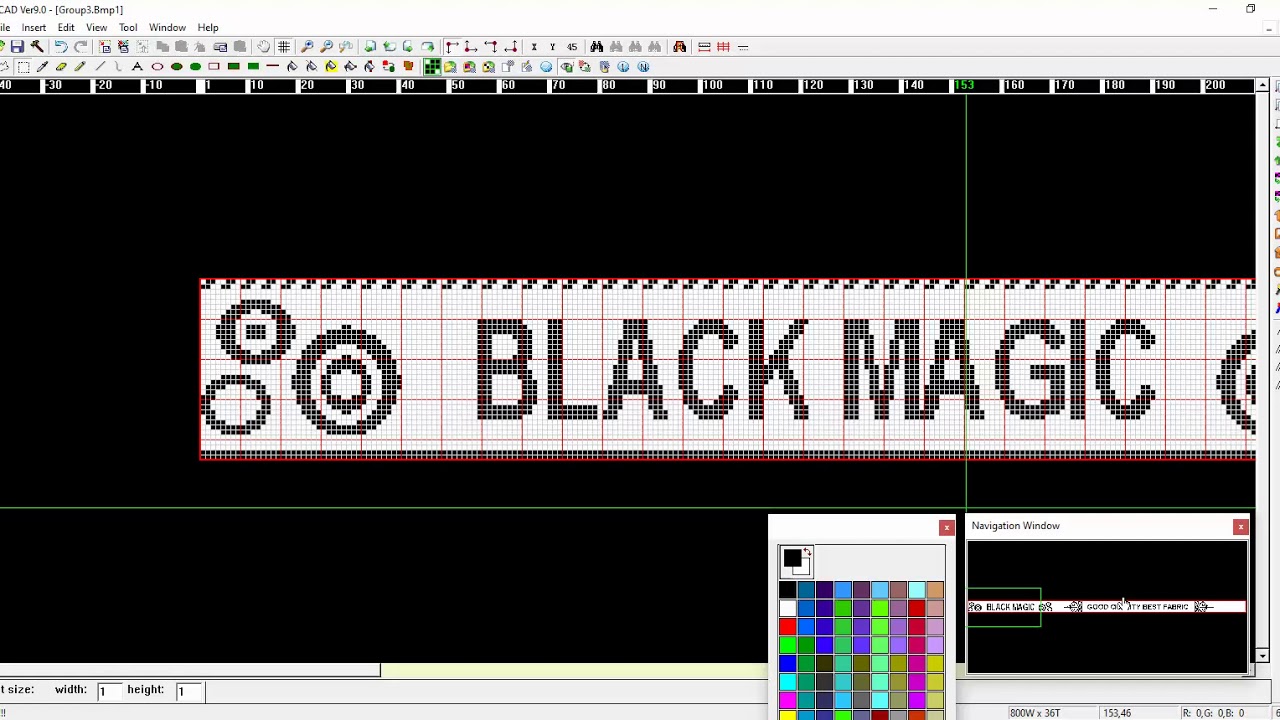Open the Insert menu
This screenshot has width=1280, height=720.
tap(33, 27)
